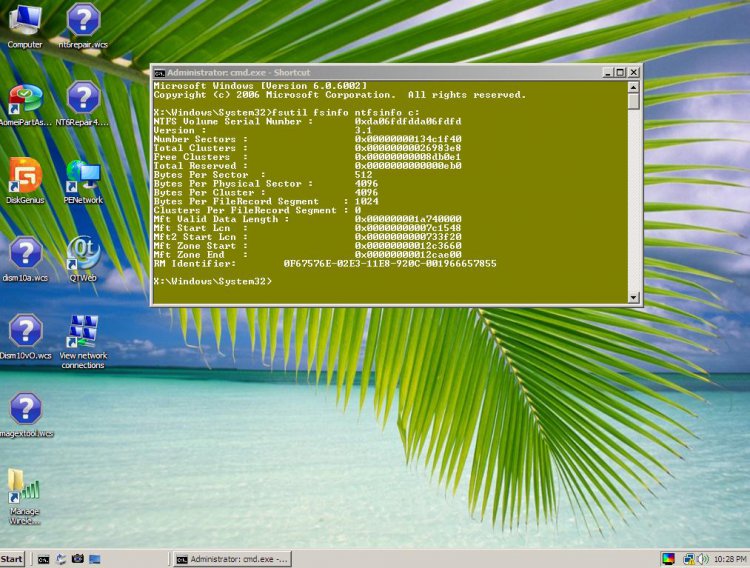This screenshot has height=568, width=750.
Task: Click the RM Identifier GUID text
Action: point(390,264)
